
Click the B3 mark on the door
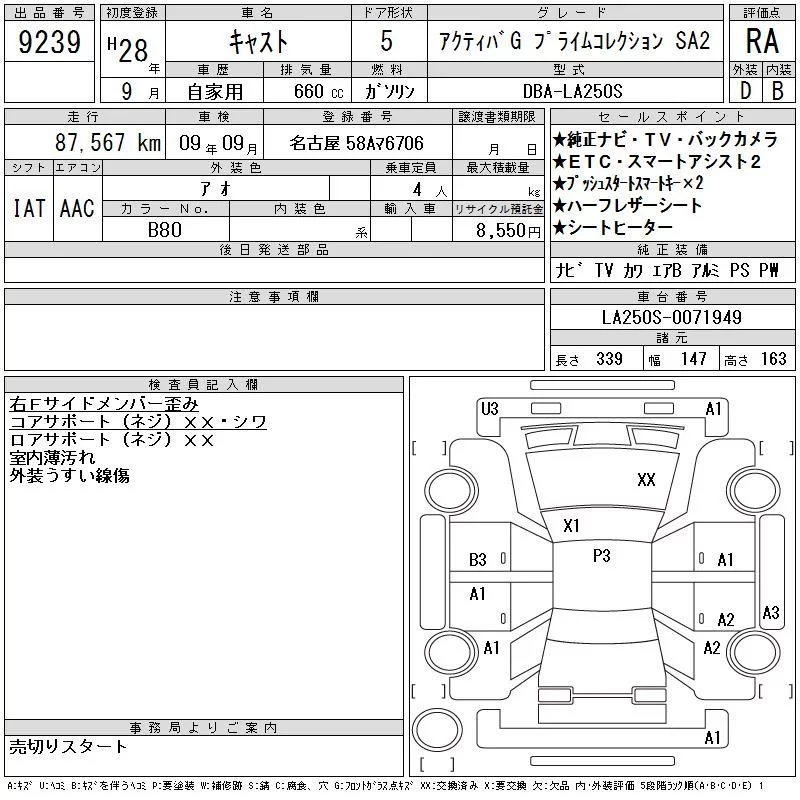pyautogui.click(x=478, y=560)
